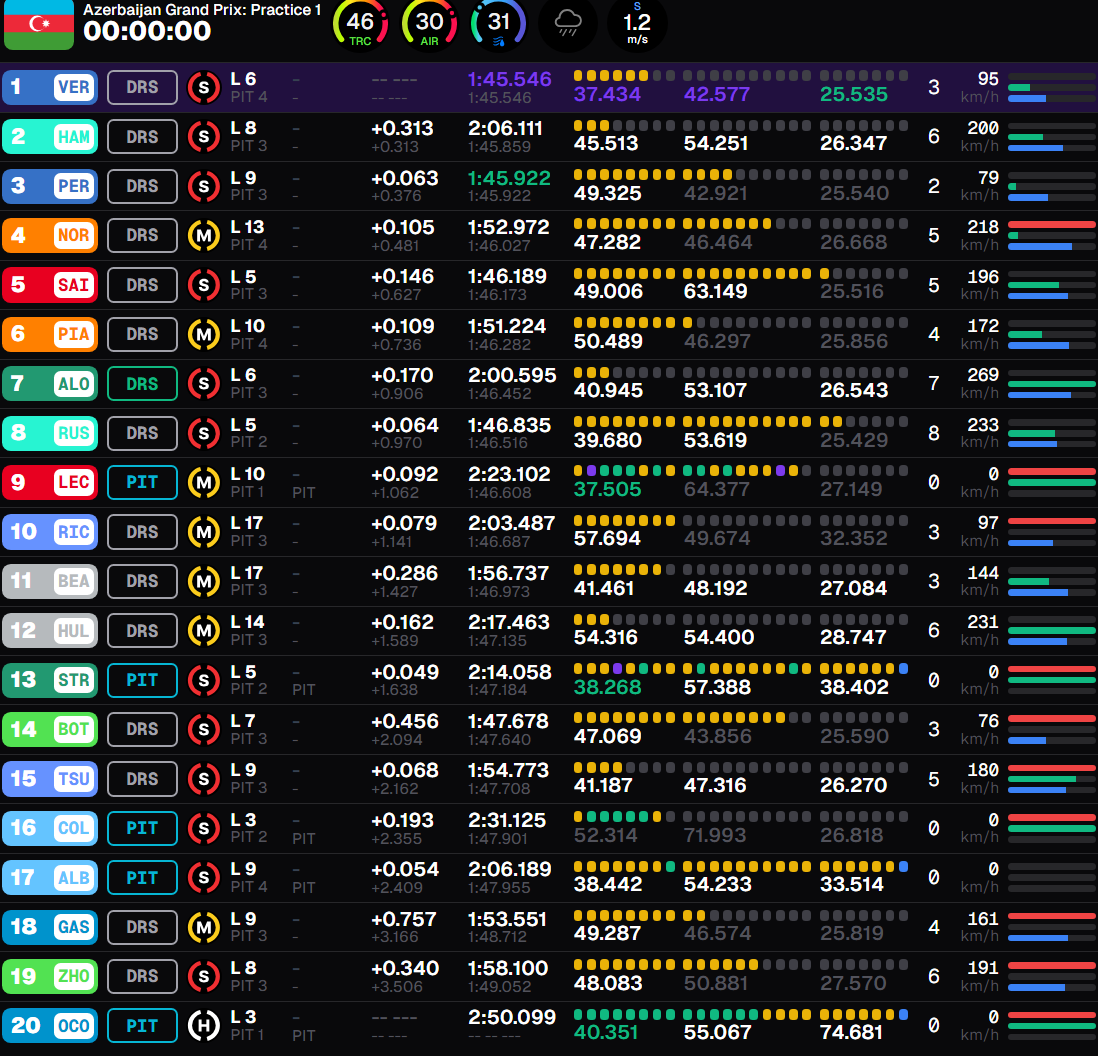Click STR's green sector time 38.268
This screenshot has height=1056, width=1098.
tap(607, 687)
